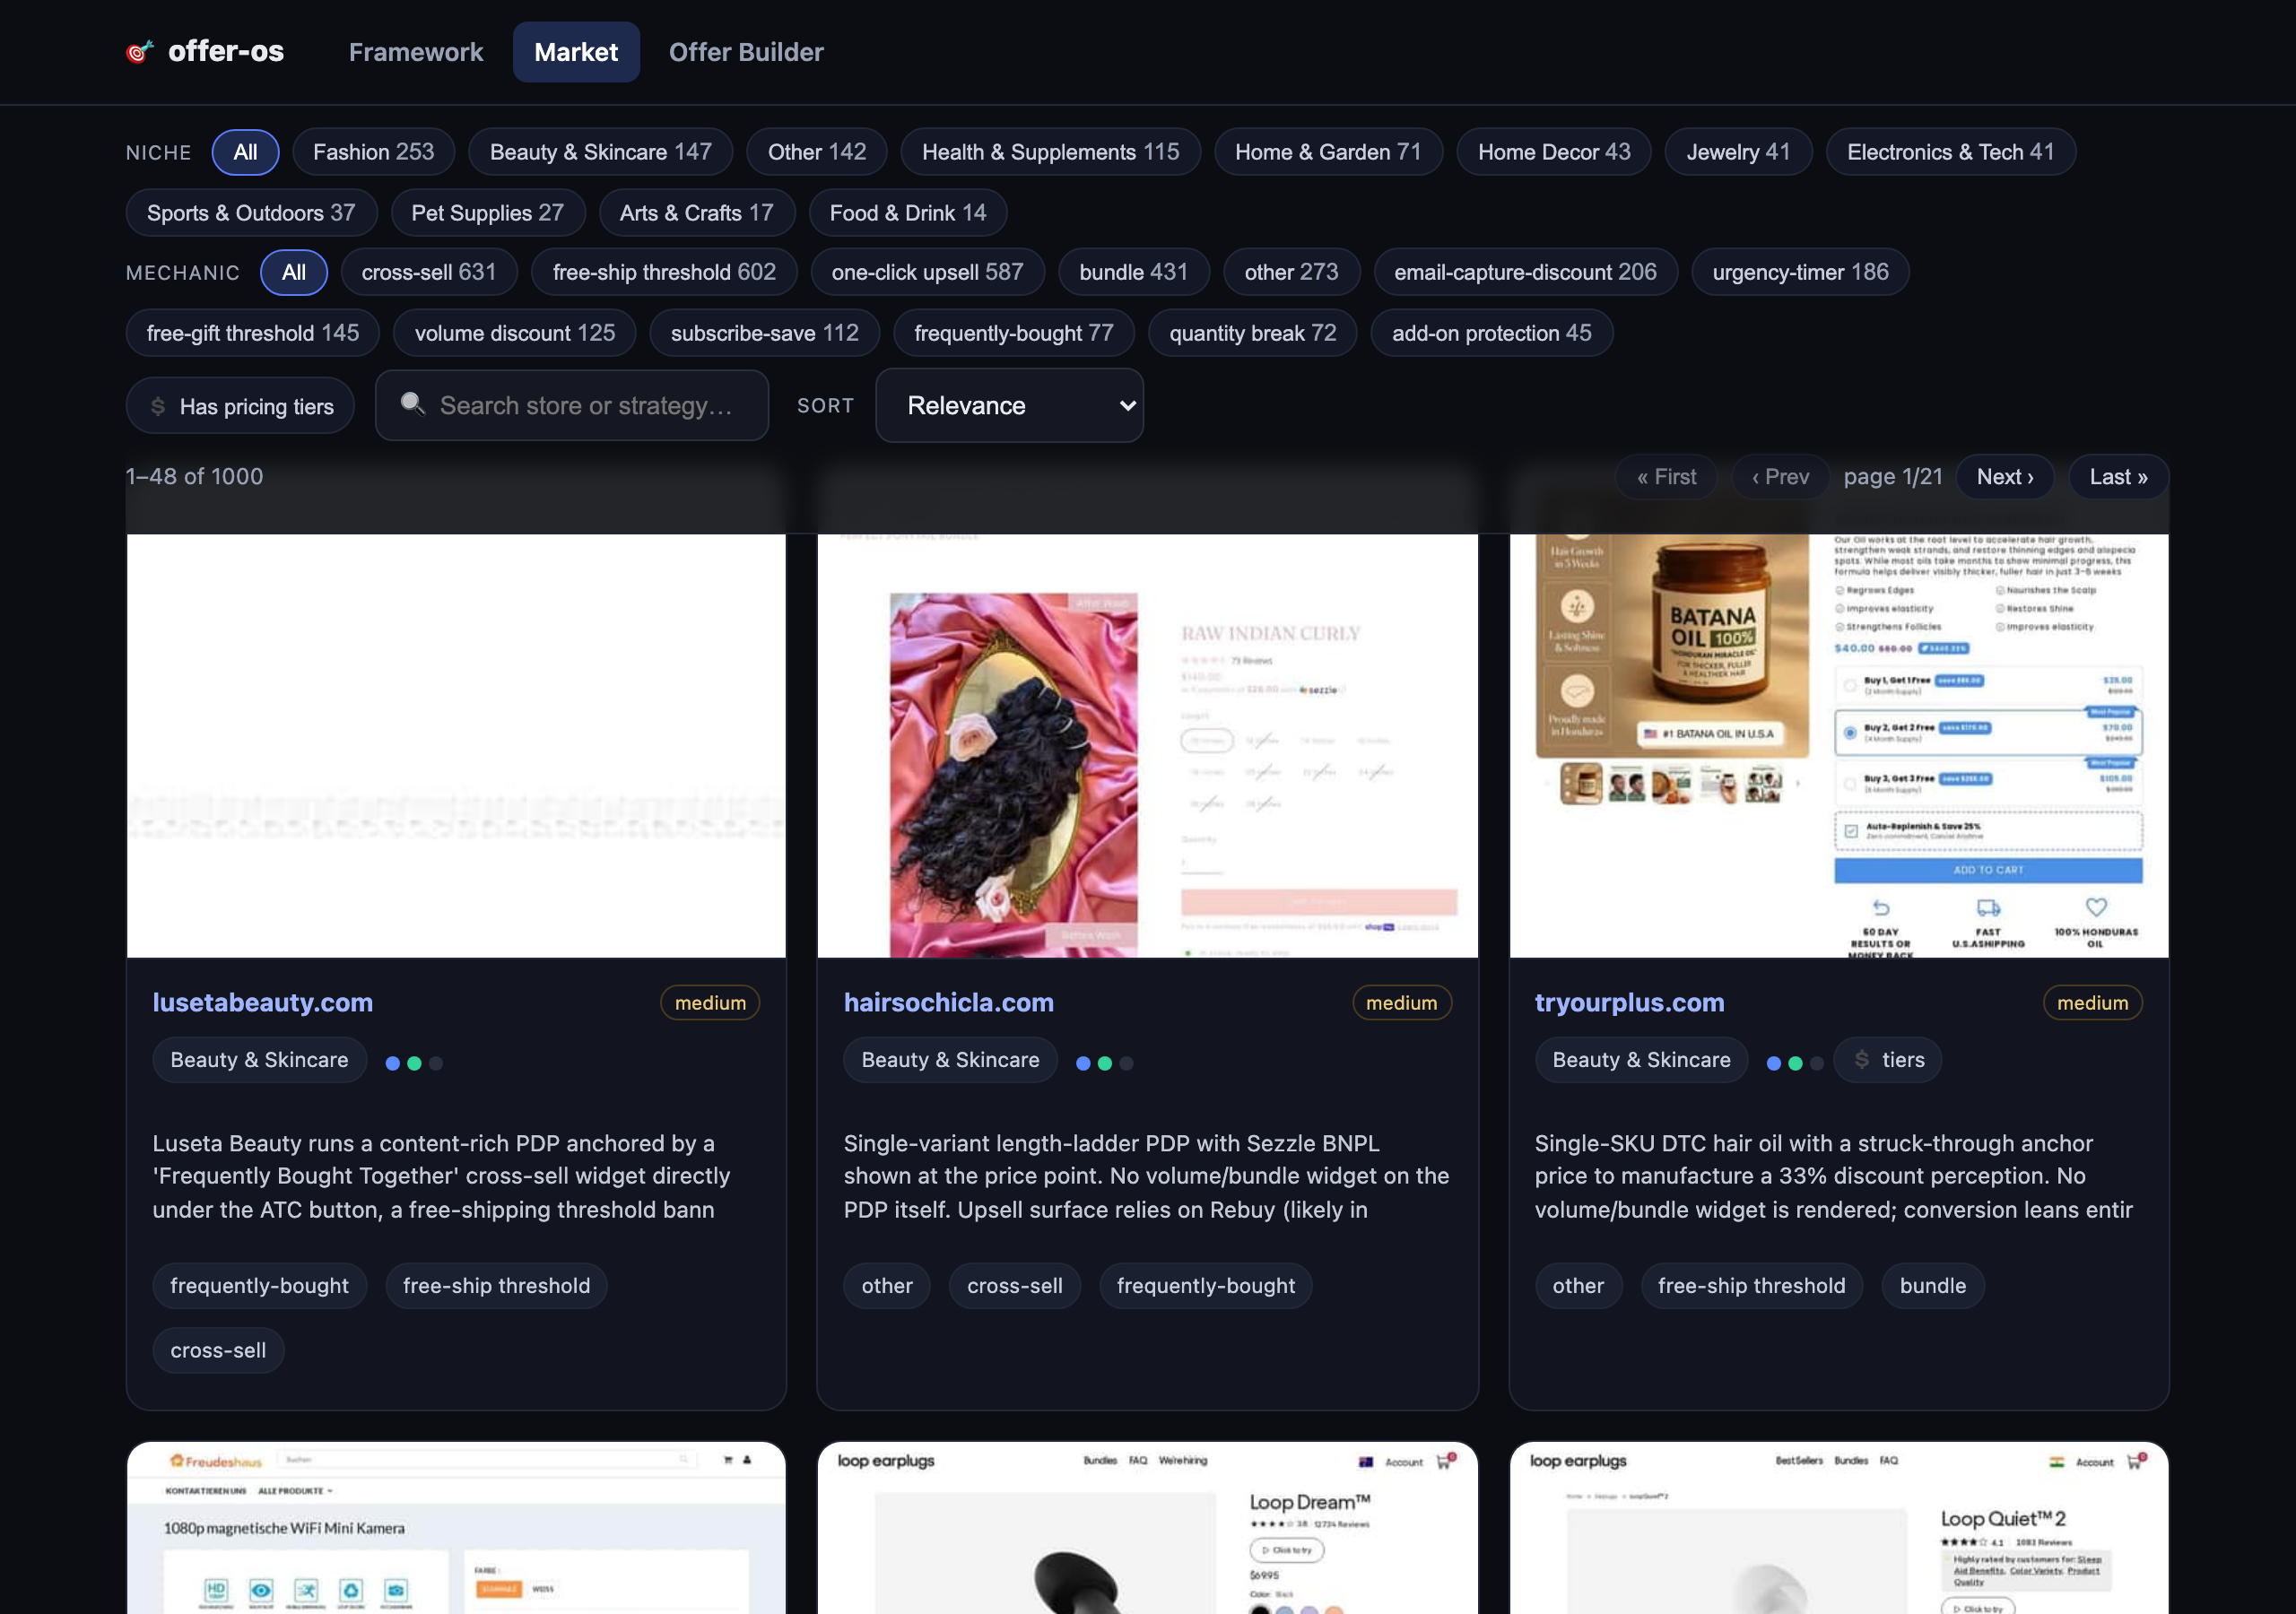Image resolution: width=2296 pixels, height=1614 pixels.
Task: Filter mechanic by cross-sell 631
Action: pyautogui.click(x=429, y=272)
